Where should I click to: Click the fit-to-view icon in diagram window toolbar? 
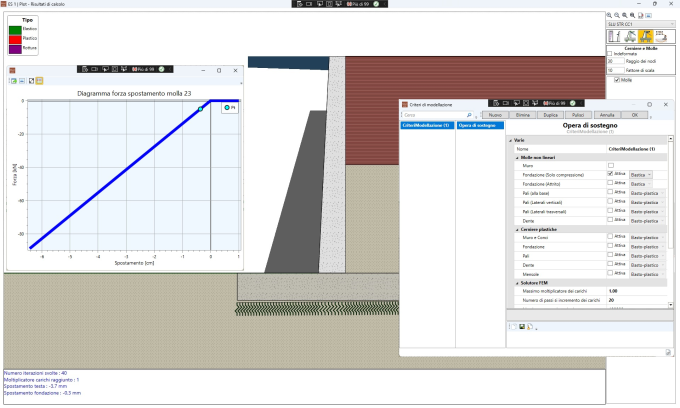(31, 81)
